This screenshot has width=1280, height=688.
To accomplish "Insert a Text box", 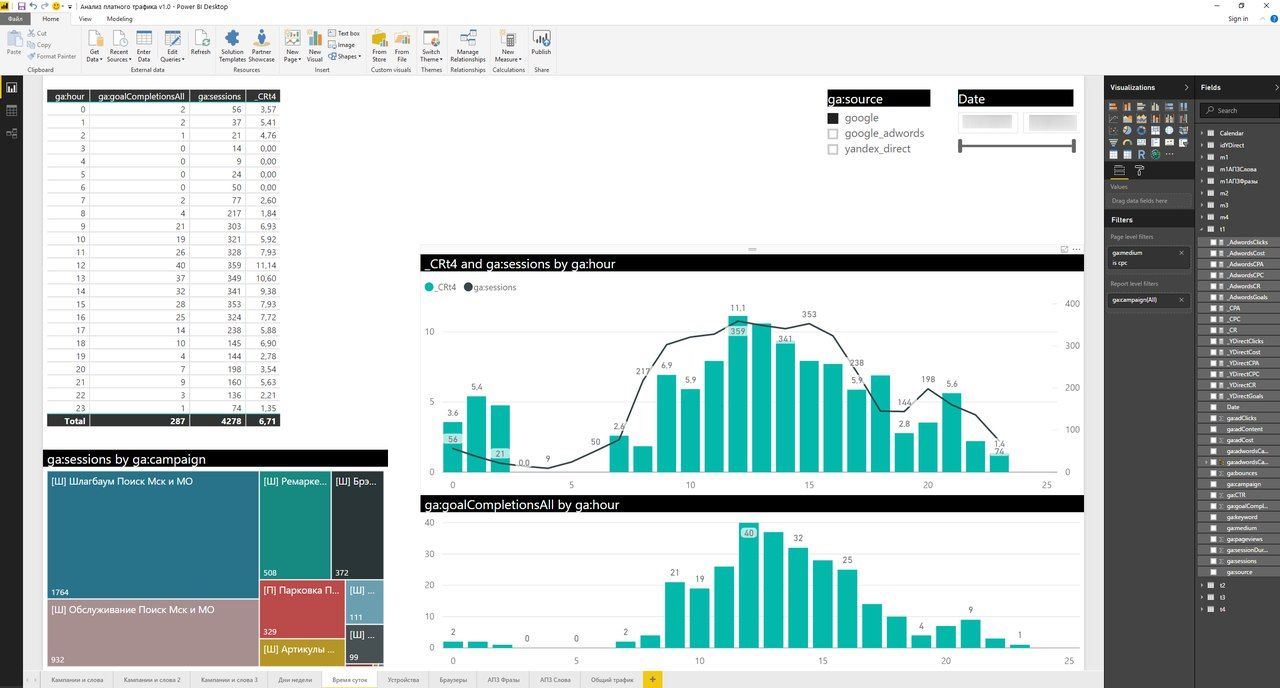I will [344, 33].
